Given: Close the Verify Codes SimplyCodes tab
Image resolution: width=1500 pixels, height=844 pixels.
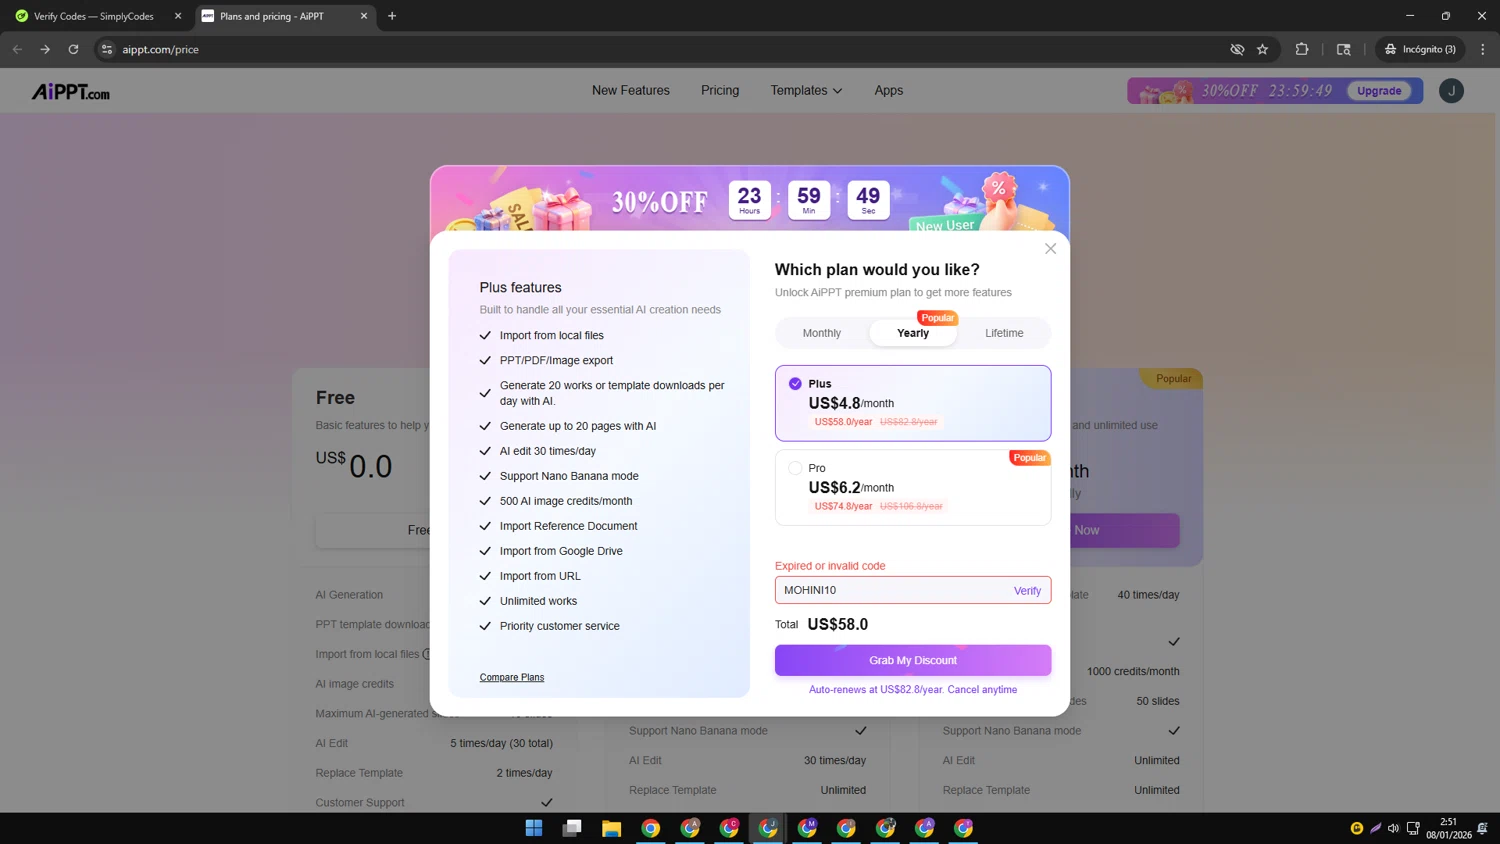Looking at the screenshot, I should (x=178, y=16).
